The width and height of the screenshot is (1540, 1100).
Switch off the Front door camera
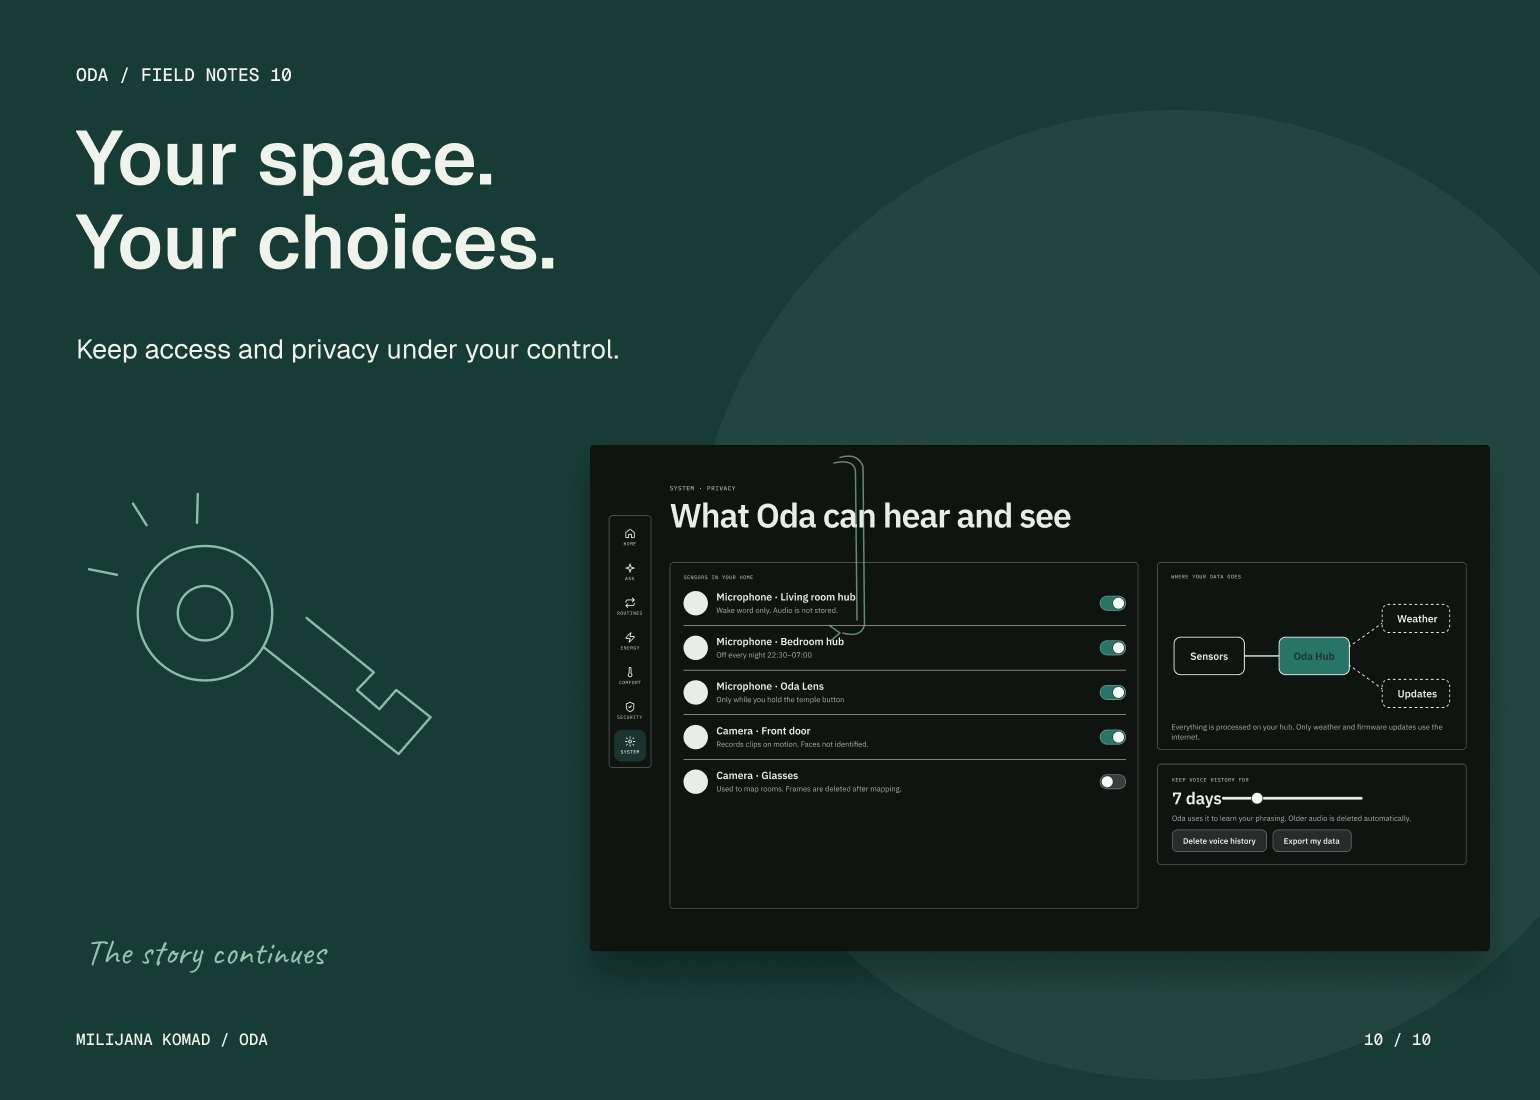click(1113, 737)
